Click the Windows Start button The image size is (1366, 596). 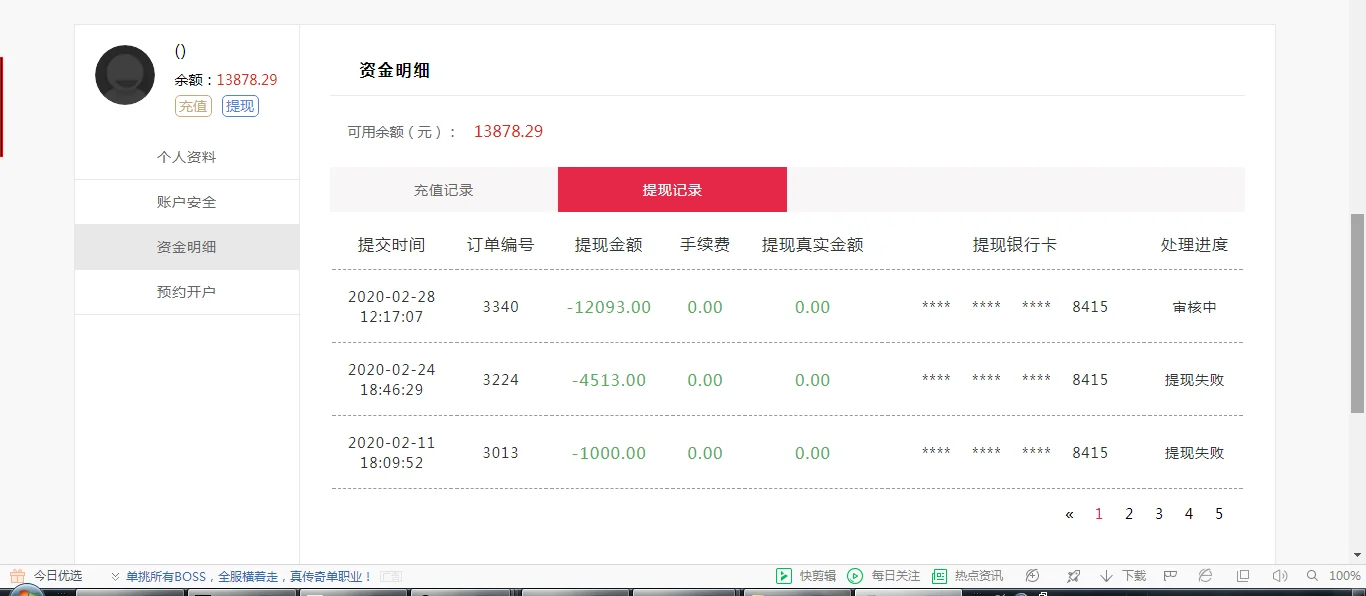coord(26,591)
